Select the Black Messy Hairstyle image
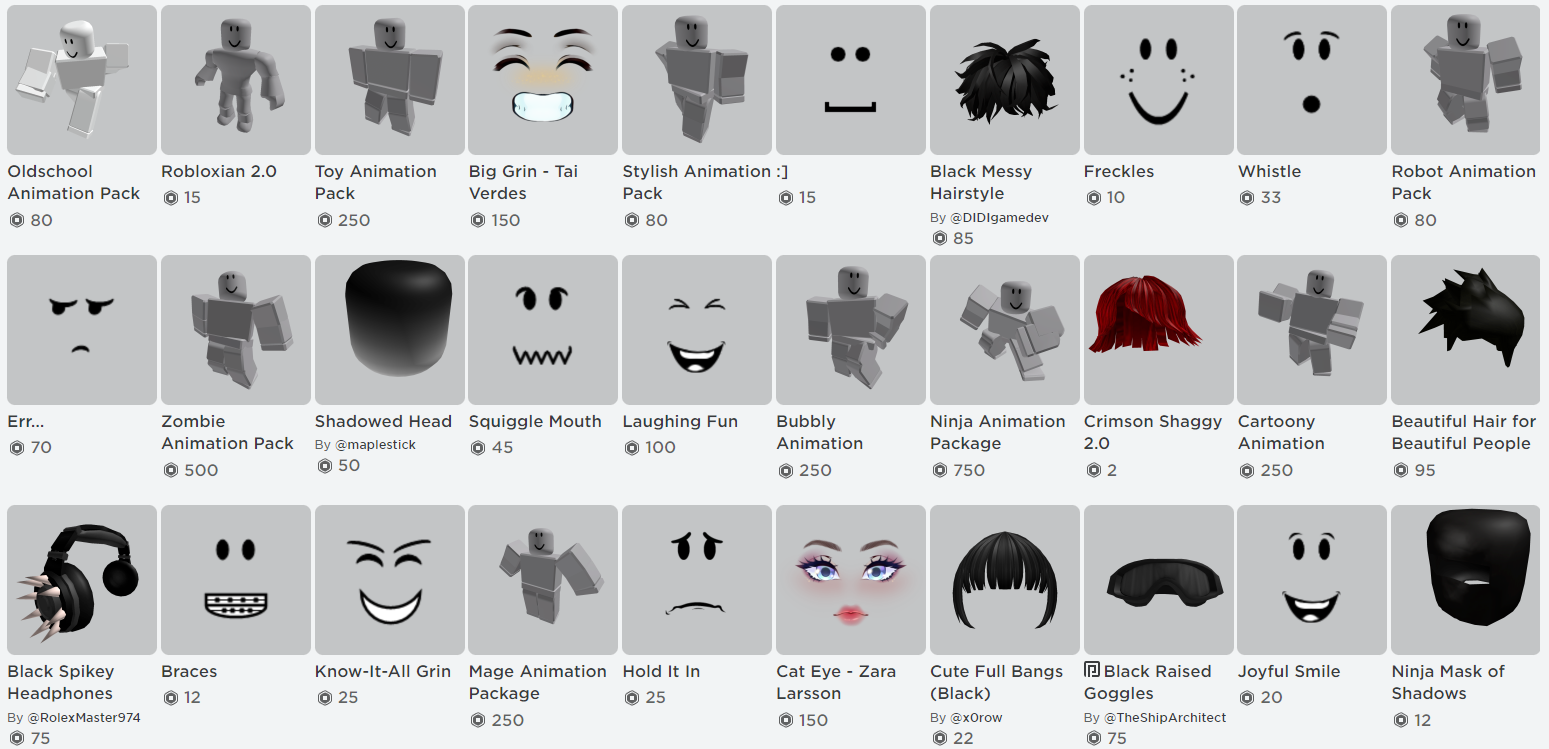The width and height of the screenshot is (1549, 749). click(x=1005, y=80)
